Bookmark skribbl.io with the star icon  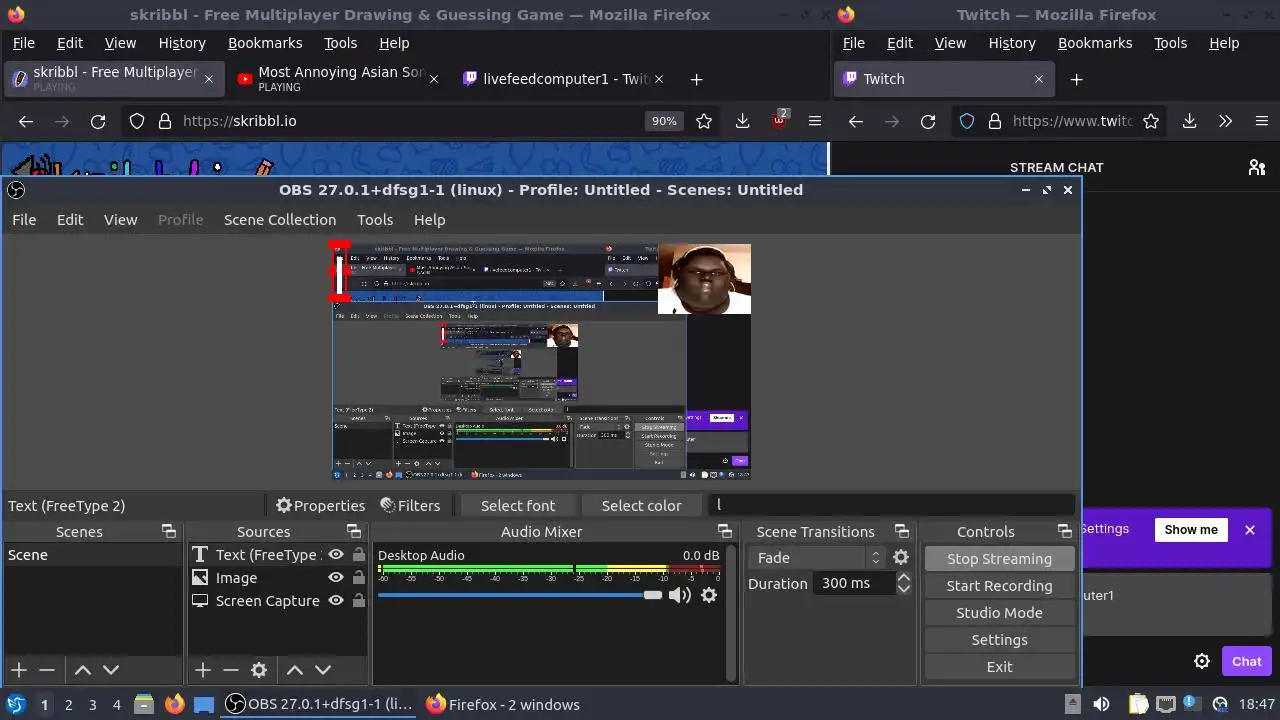(704, 121)
